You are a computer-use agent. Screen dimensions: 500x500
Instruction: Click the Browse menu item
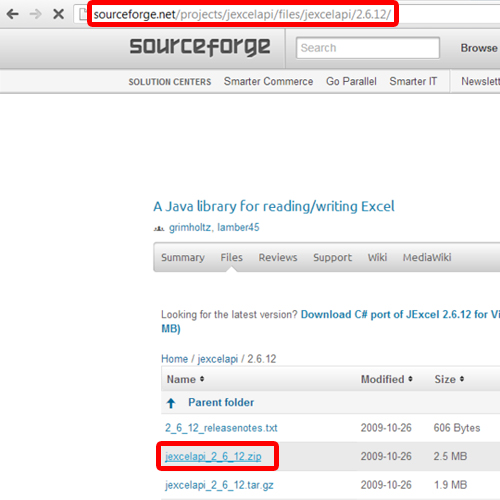pos(479,48)
